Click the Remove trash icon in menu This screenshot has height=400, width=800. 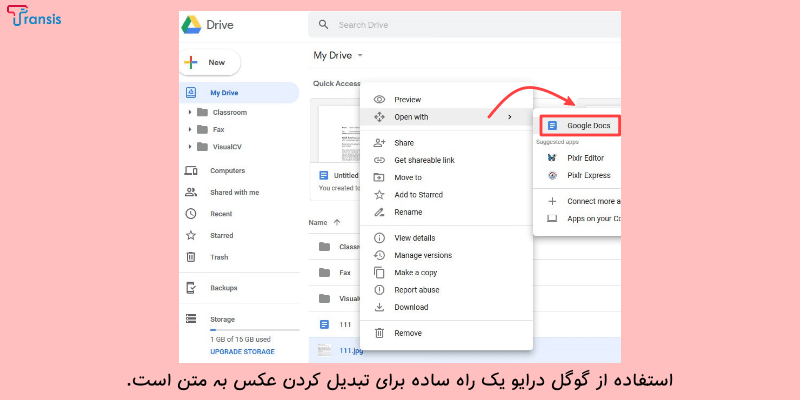pos(379,333)
